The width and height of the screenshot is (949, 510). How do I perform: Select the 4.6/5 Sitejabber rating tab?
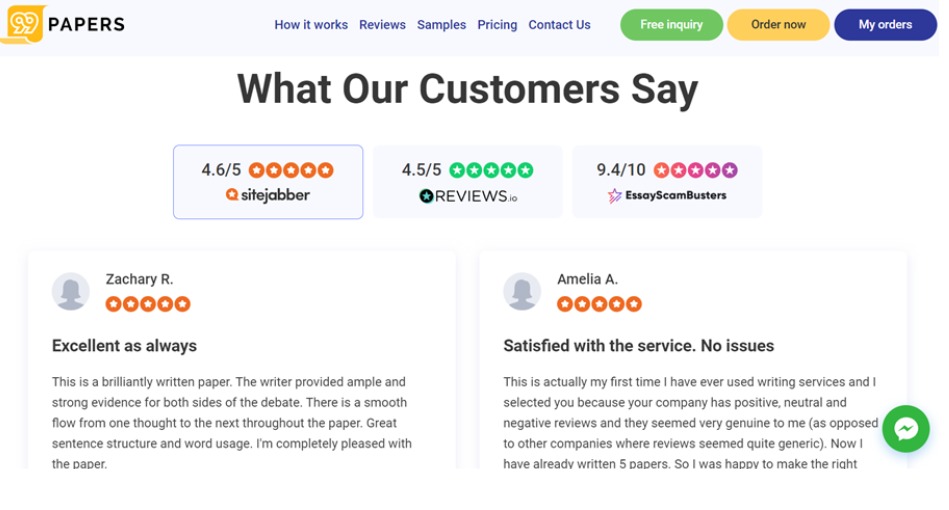coord(268,181)
